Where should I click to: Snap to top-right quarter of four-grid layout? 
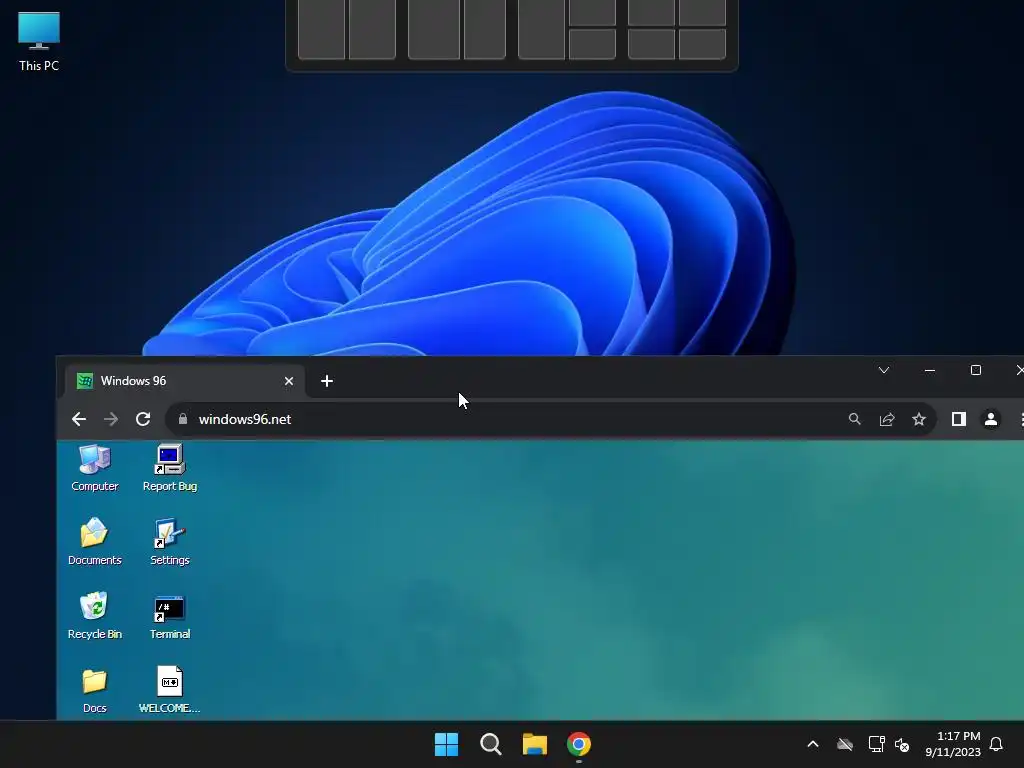click(x=703, y=12)
